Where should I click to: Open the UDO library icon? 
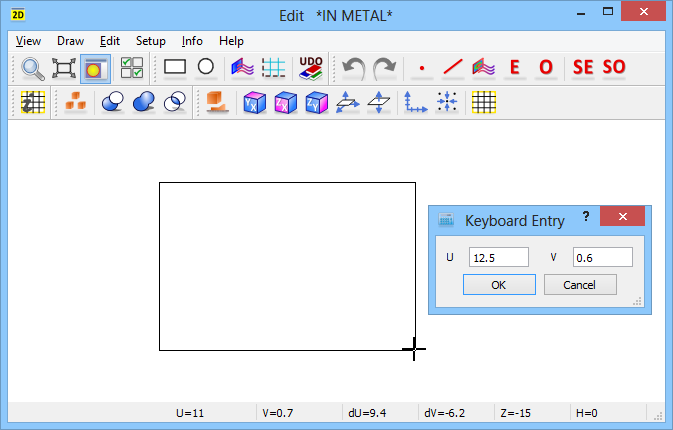point(311,68)
